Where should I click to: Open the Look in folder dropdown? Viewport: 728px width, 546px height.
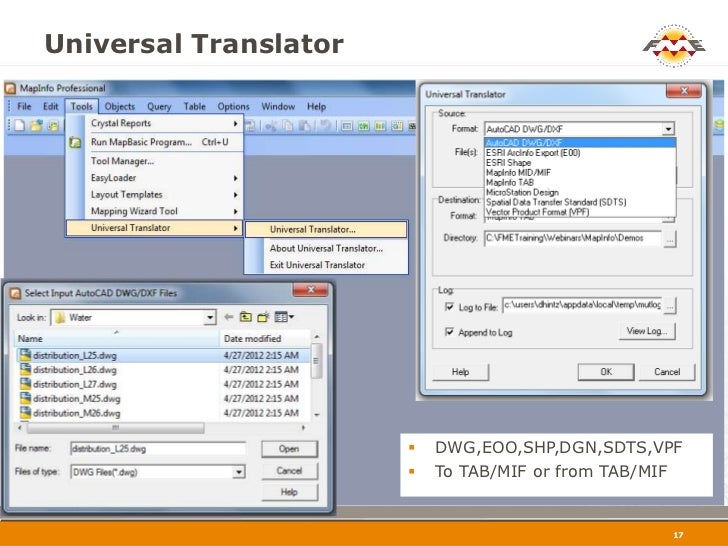point(210,318)
